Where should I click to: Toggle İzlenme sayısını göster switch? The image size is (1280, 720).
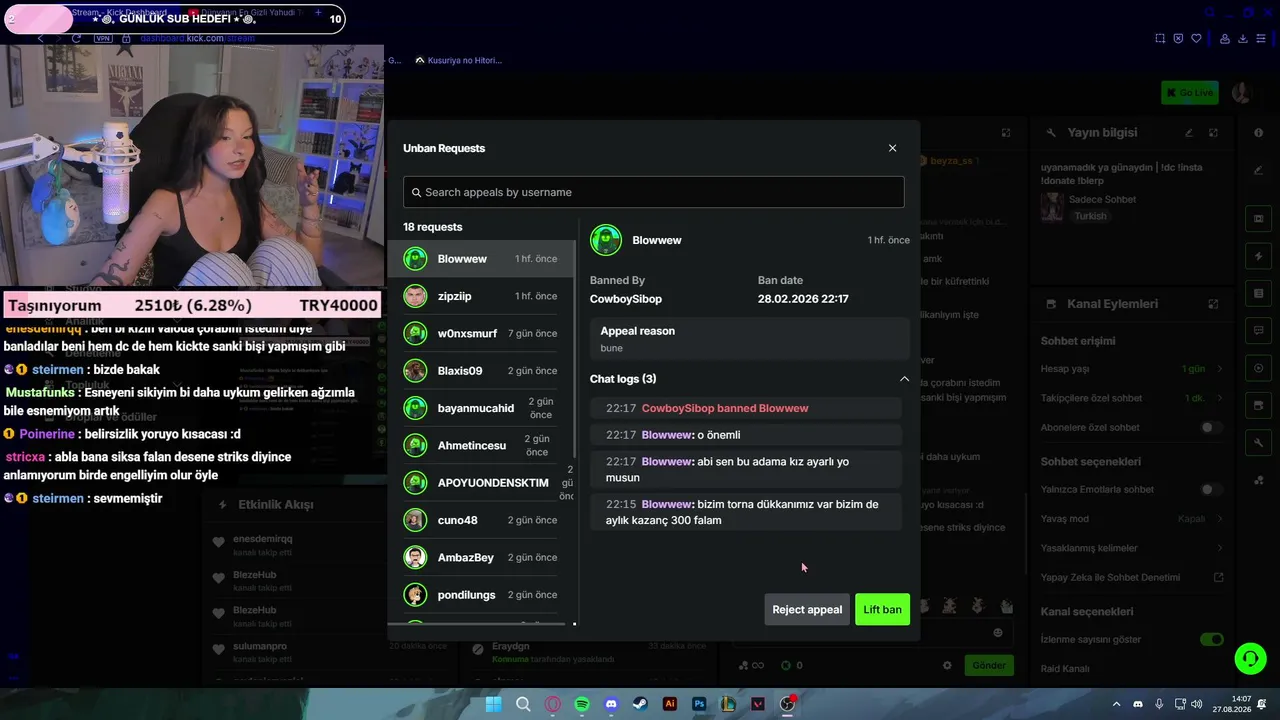click(x=1211, y=640)
